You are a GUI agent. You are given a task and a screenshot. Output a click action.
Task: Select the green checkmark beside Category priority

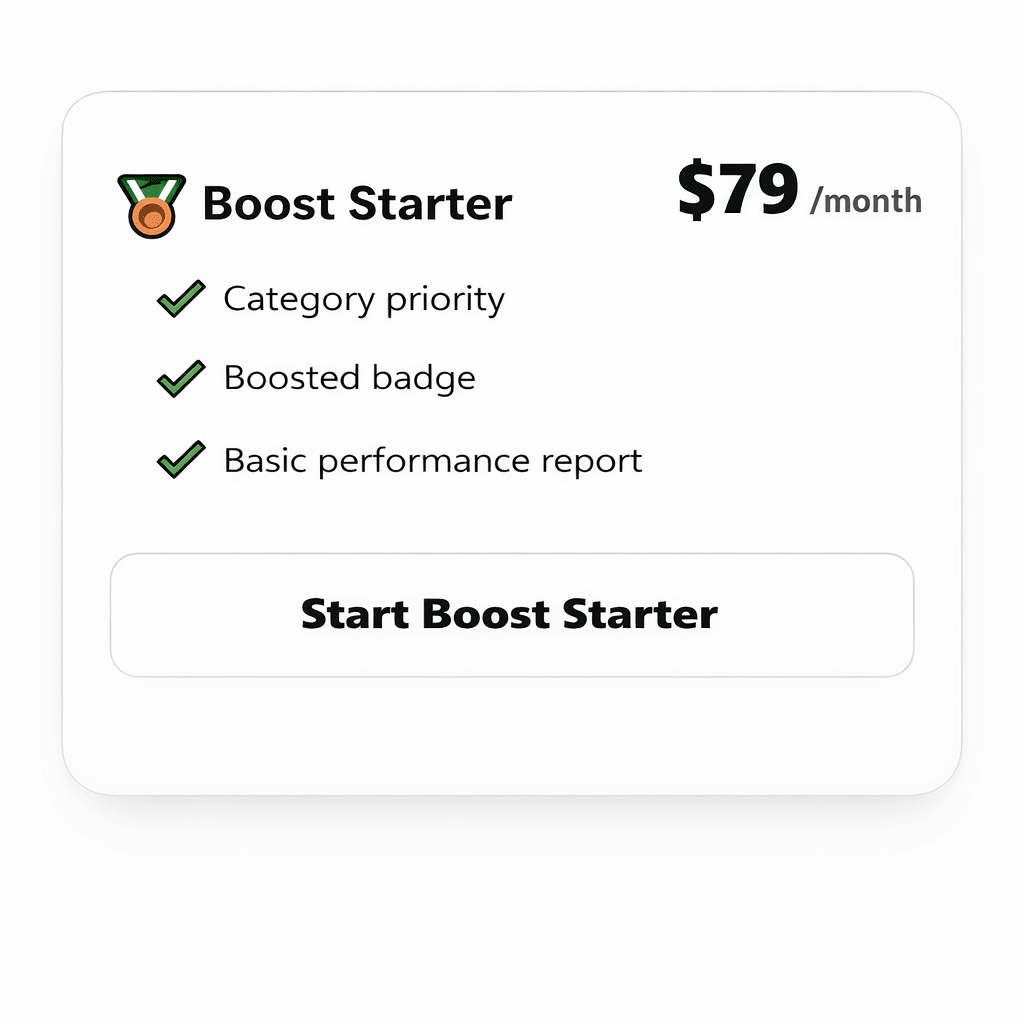click(180, 298)
